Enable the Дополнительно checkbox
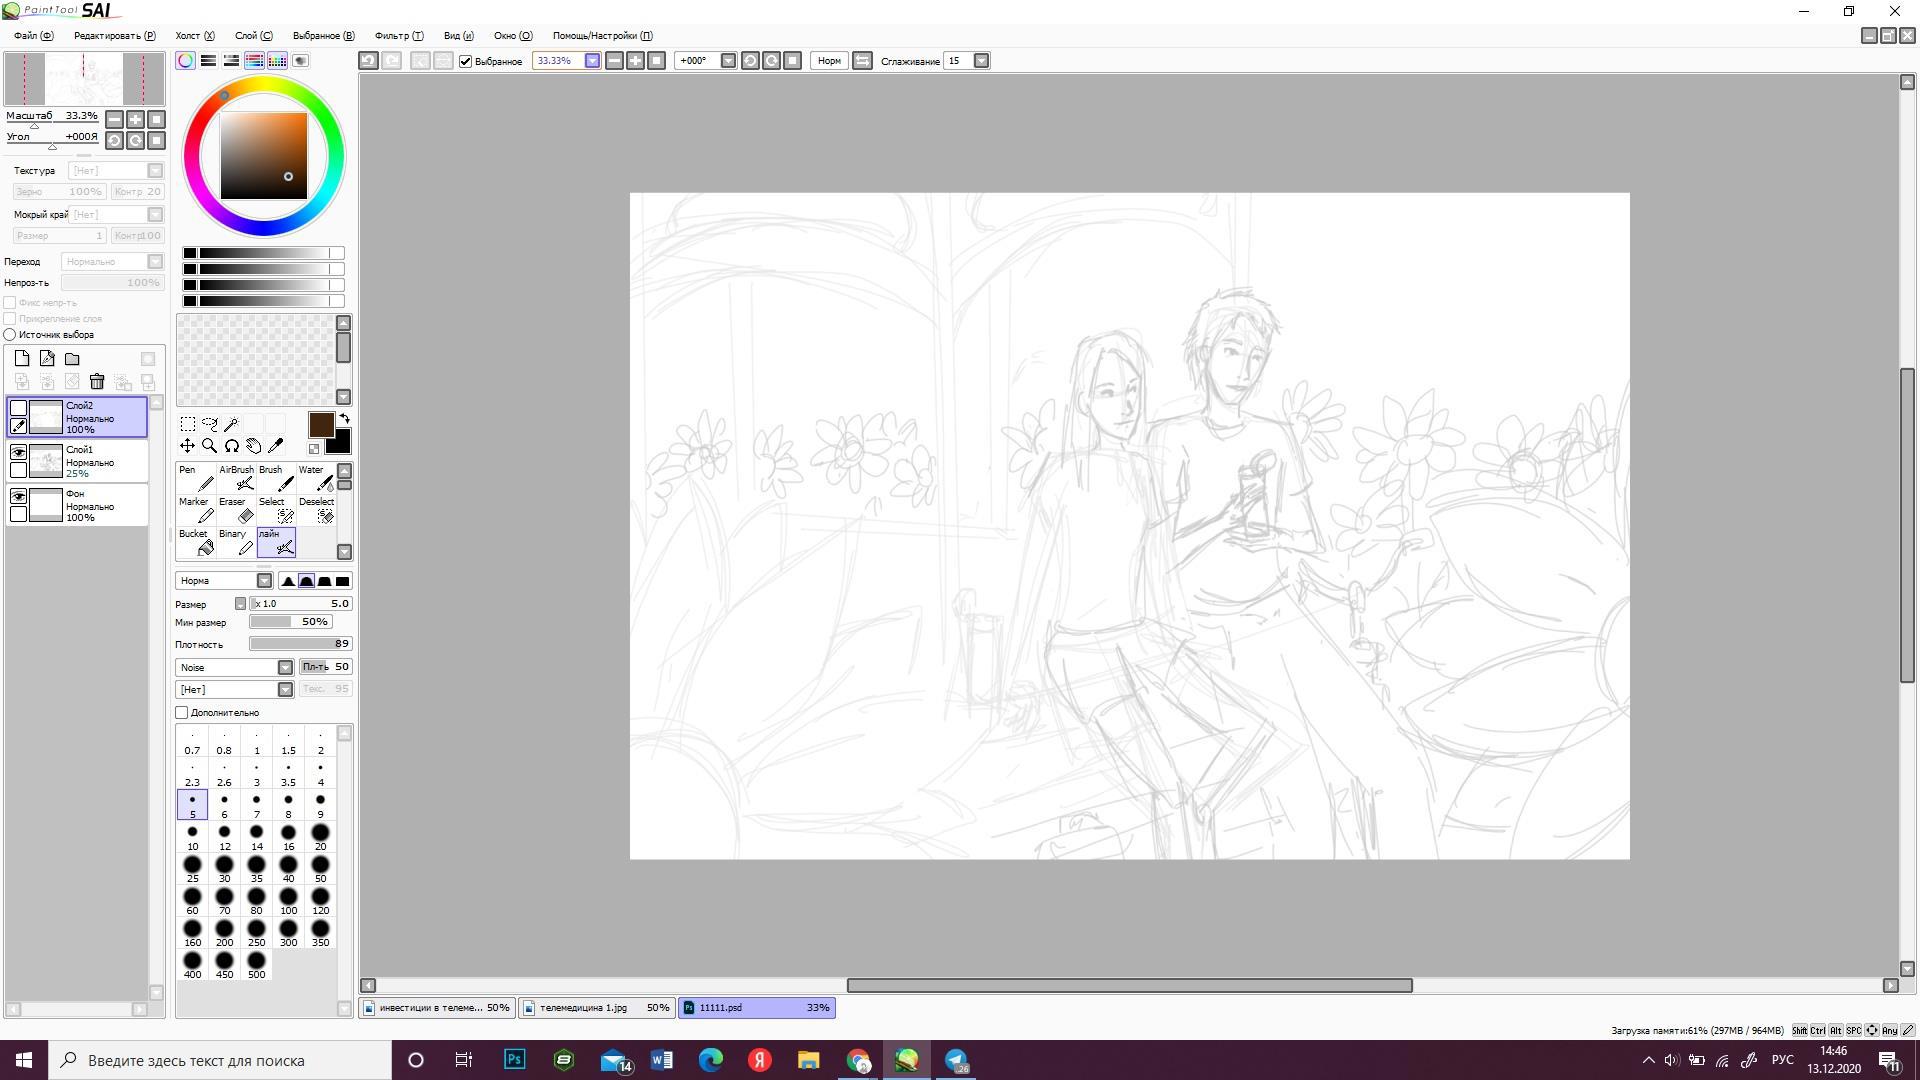Image resolution: width=1920 pixels, height=1080 pixels. [x=182, y=713]
